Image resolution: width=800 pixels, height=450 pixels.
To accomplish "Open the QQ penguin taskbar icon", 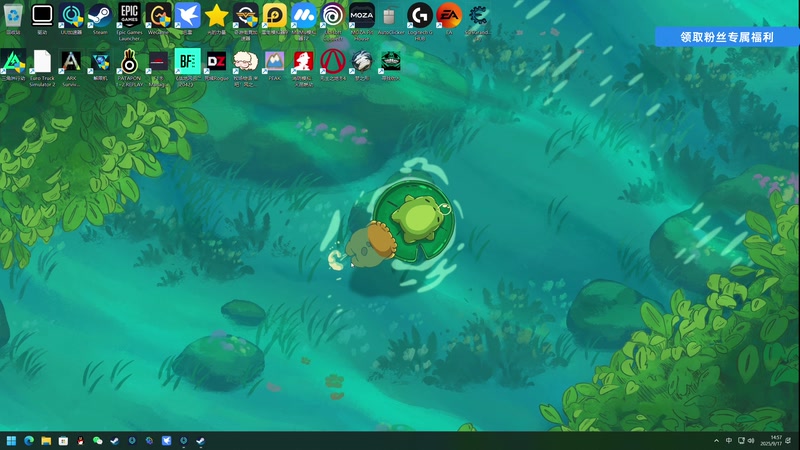I will [x=81, y=441].
